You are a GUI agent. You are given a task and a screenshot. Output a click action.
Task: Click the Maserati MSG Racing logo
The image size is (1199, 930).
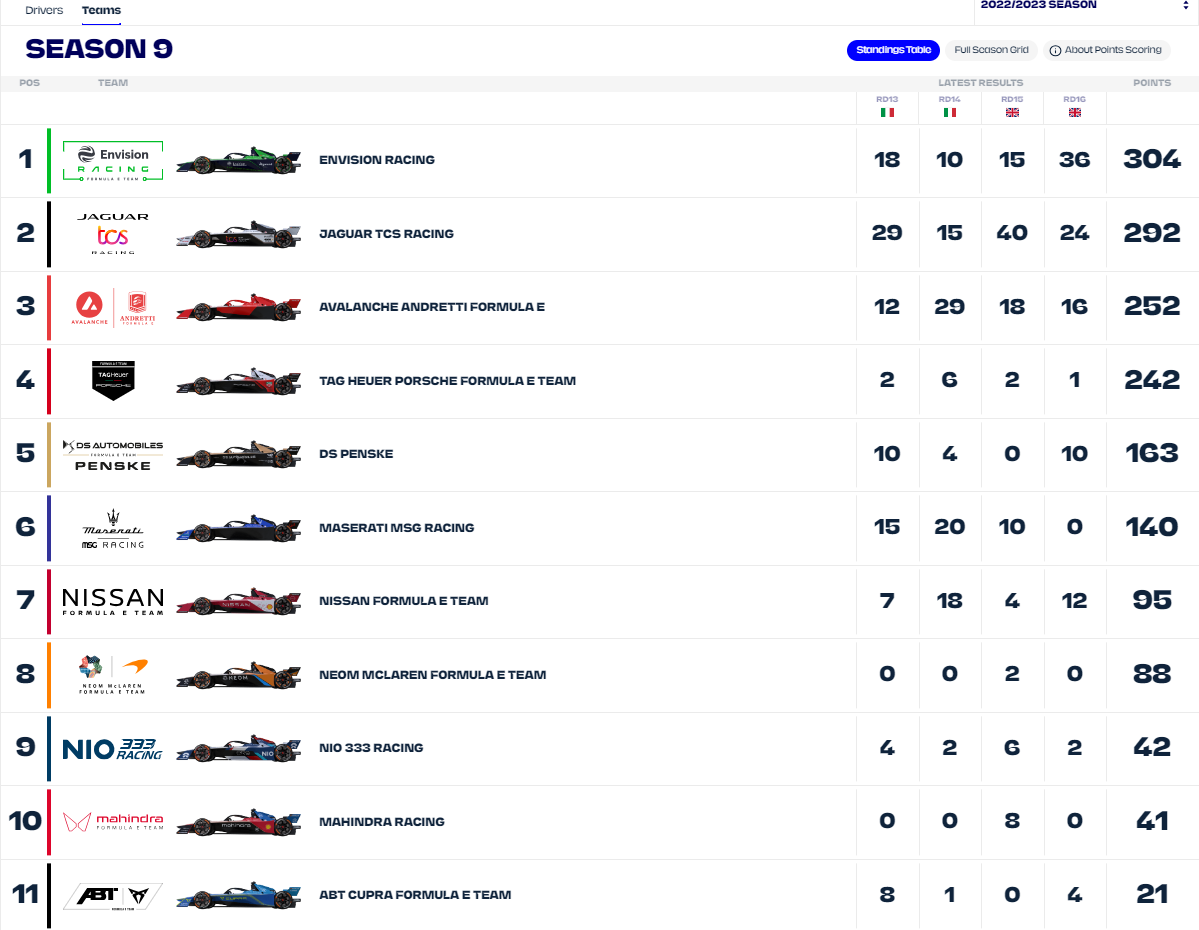click(x=112, y=528)
